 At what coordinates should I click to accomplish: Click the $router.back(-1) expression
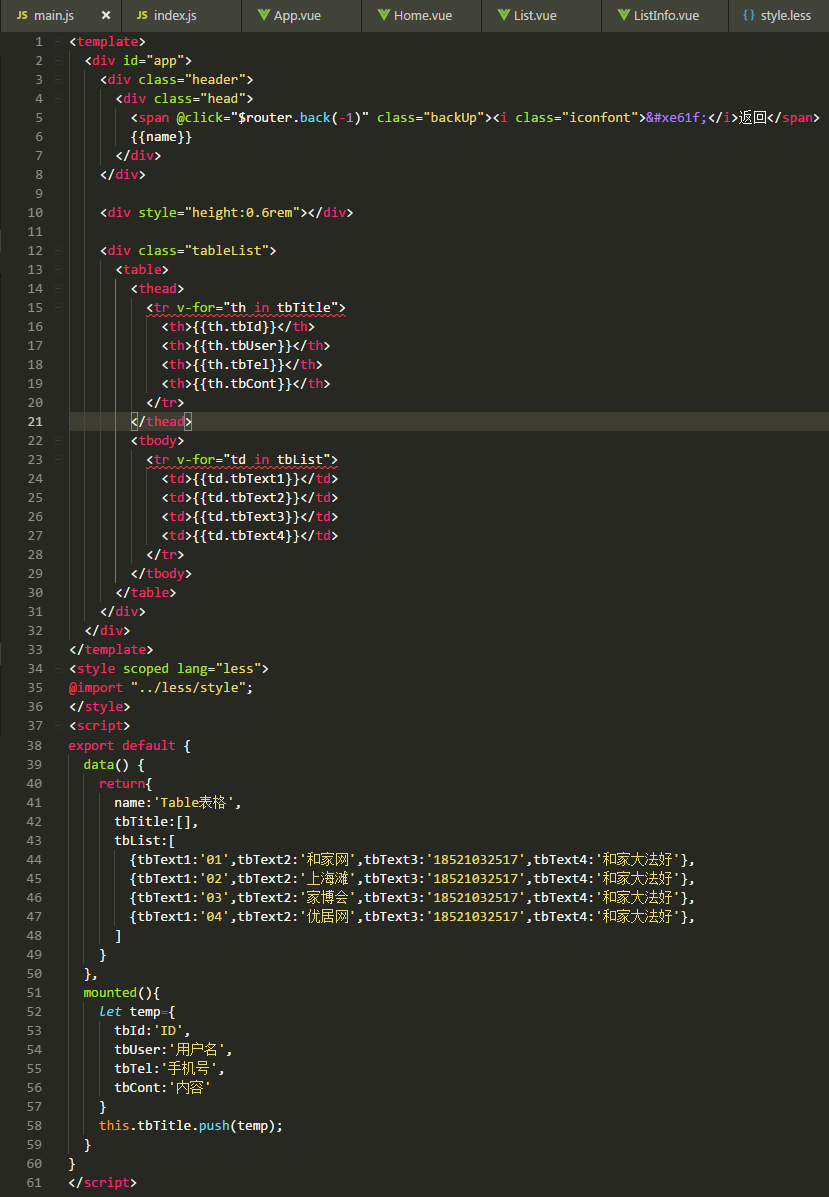tap(299, 118)
